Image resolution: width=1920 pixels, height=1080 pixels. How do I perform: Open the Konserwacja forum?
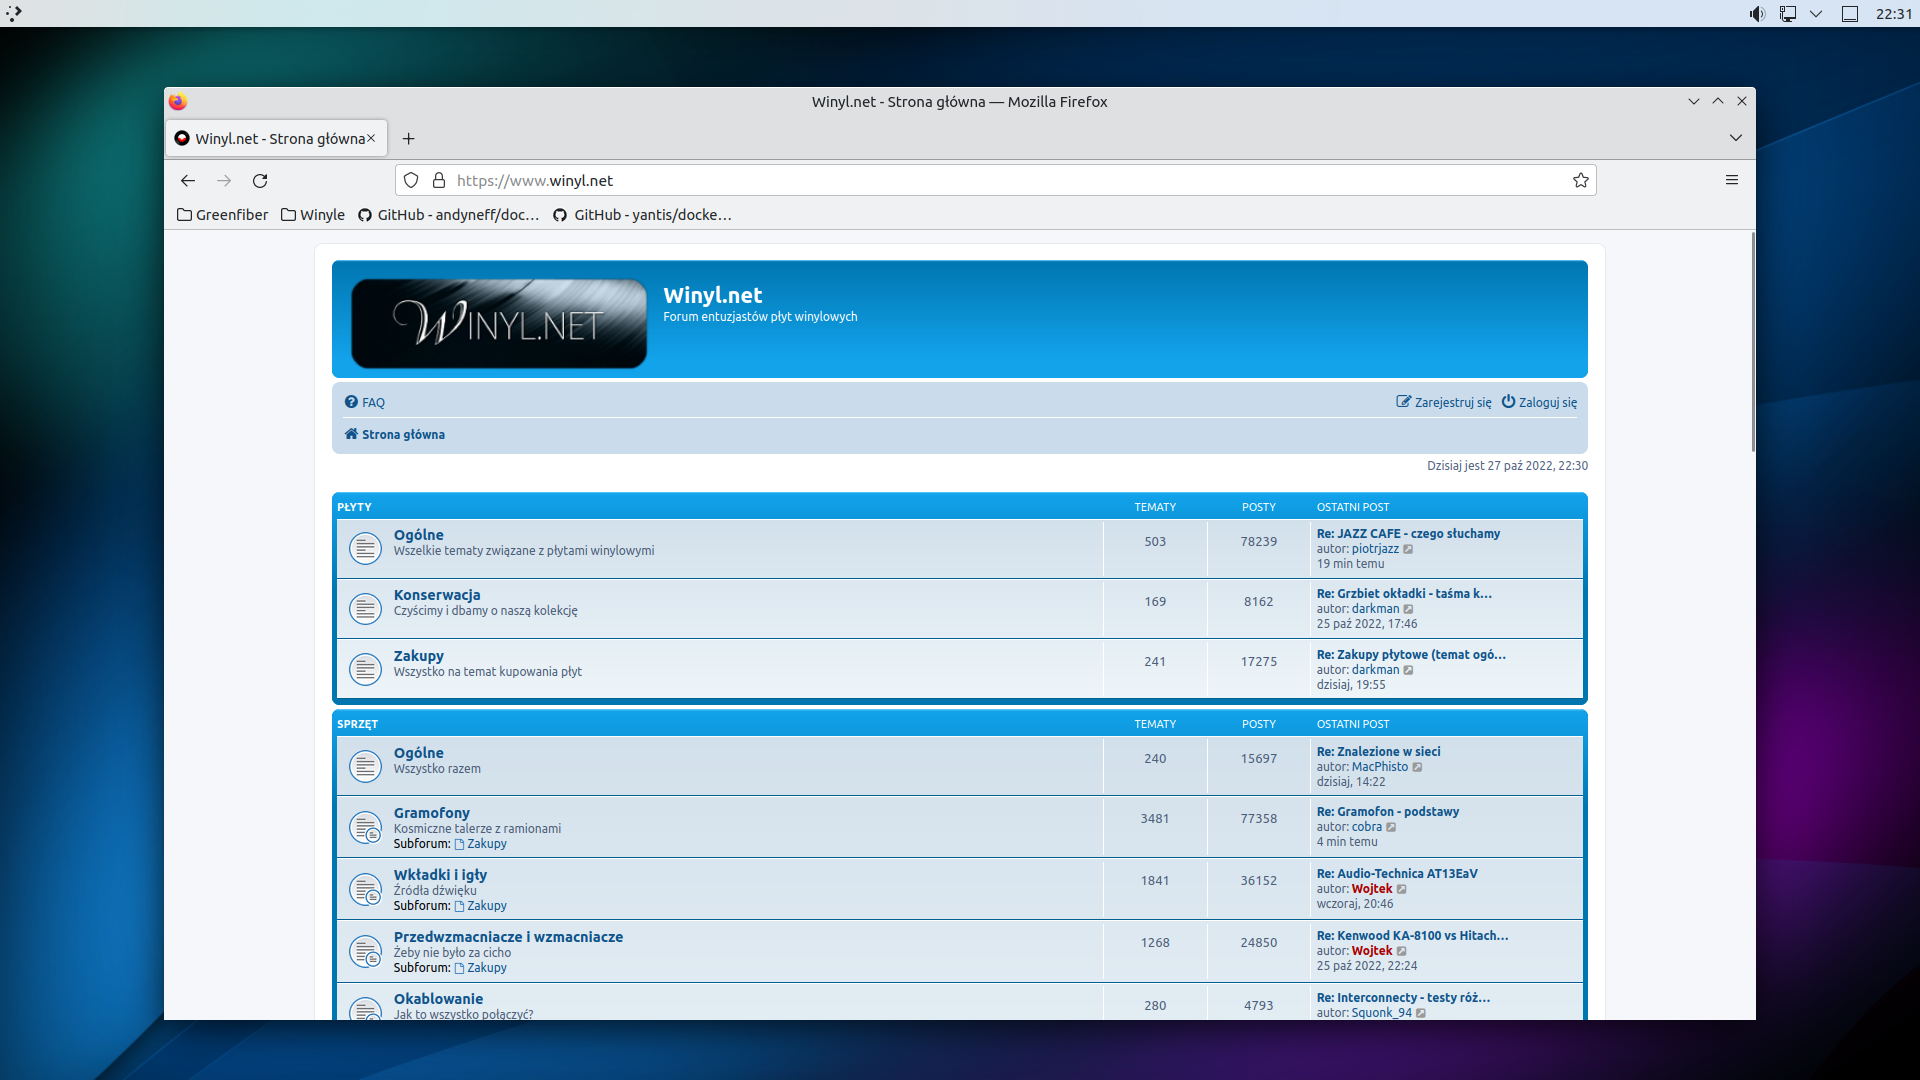pyautogui.click(x=437, y=595)
